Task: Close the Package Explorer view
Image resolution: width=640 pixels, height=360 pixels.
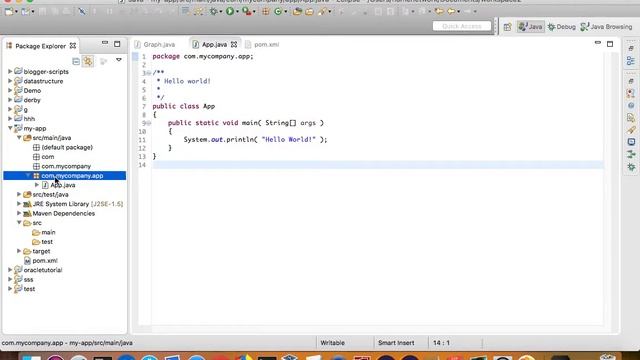Action: coord(73,46)
